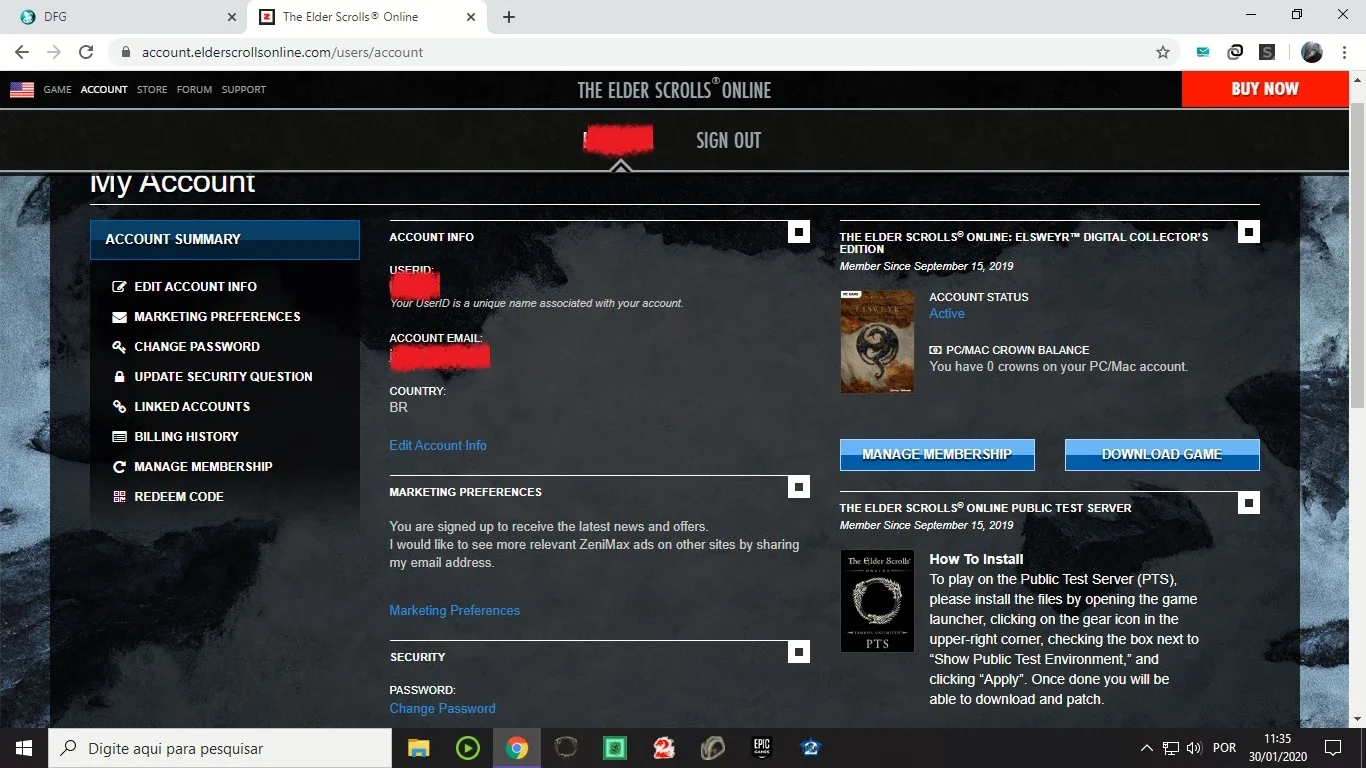Click the BUY NOW button
This screenshot has height=768, width=1366.
point(1265,89)
